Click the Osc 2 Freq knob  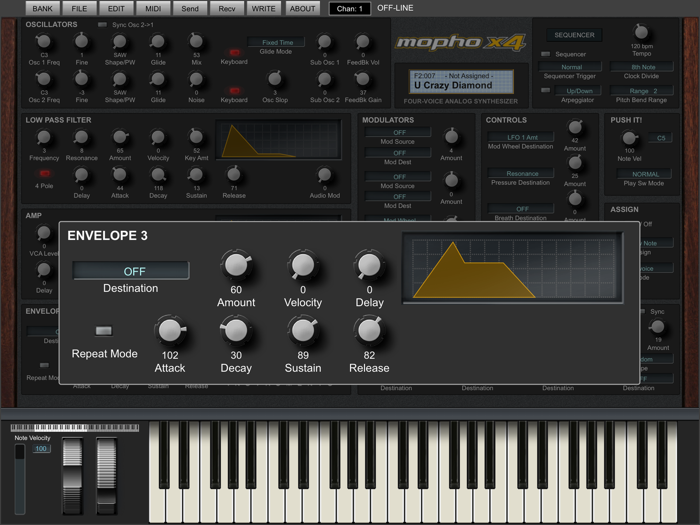(44, 79)
